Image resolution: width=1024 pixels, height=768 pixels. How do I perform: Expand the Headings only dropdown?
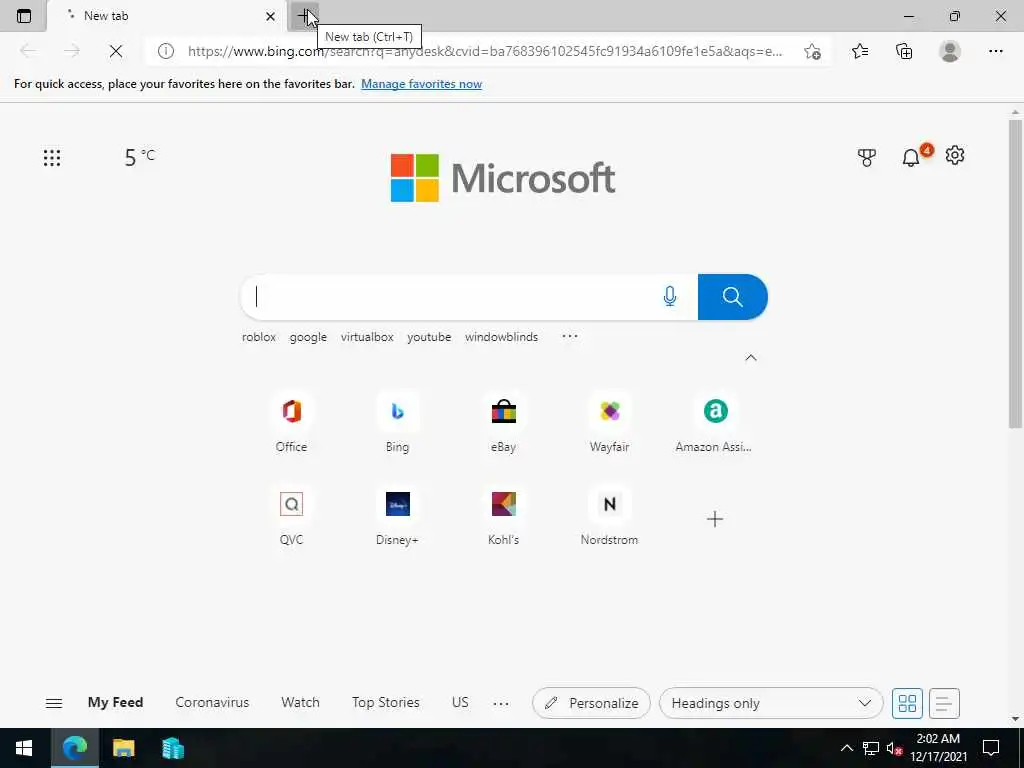[x=771, y=703]
